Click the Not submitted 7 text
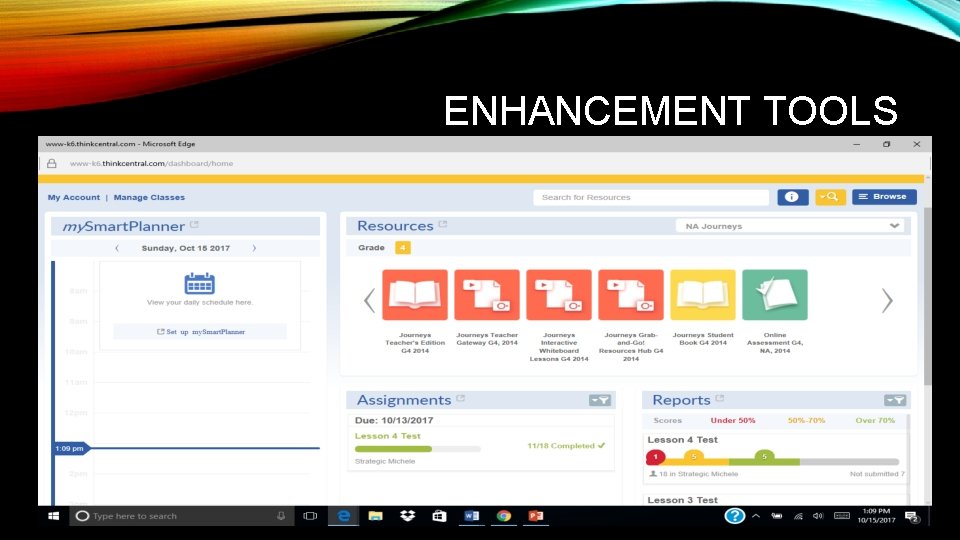 (x=877, y=474)
